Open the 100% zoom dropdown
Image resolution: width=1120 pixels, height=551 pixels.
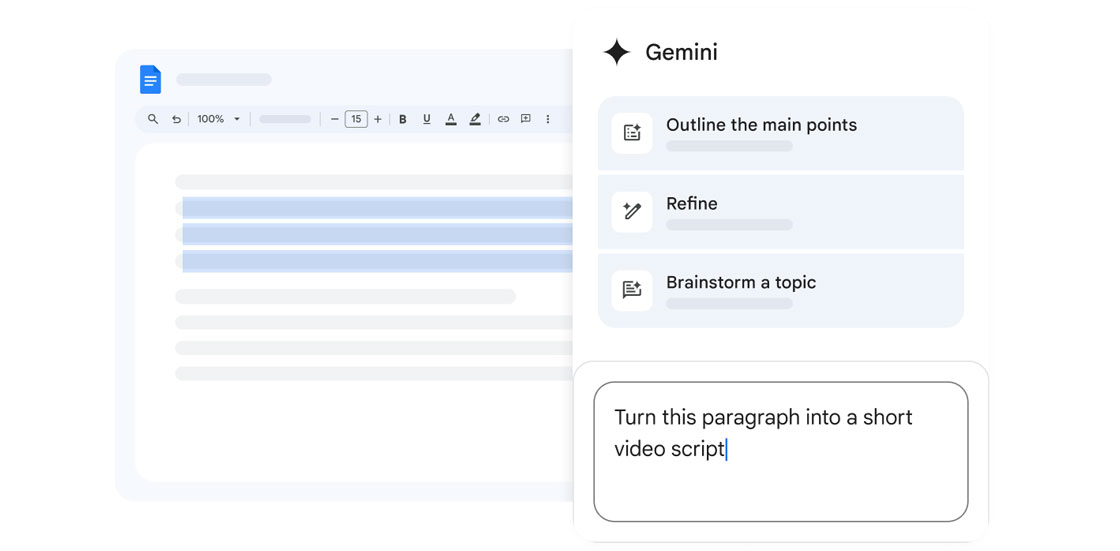(x=219, y=119)
